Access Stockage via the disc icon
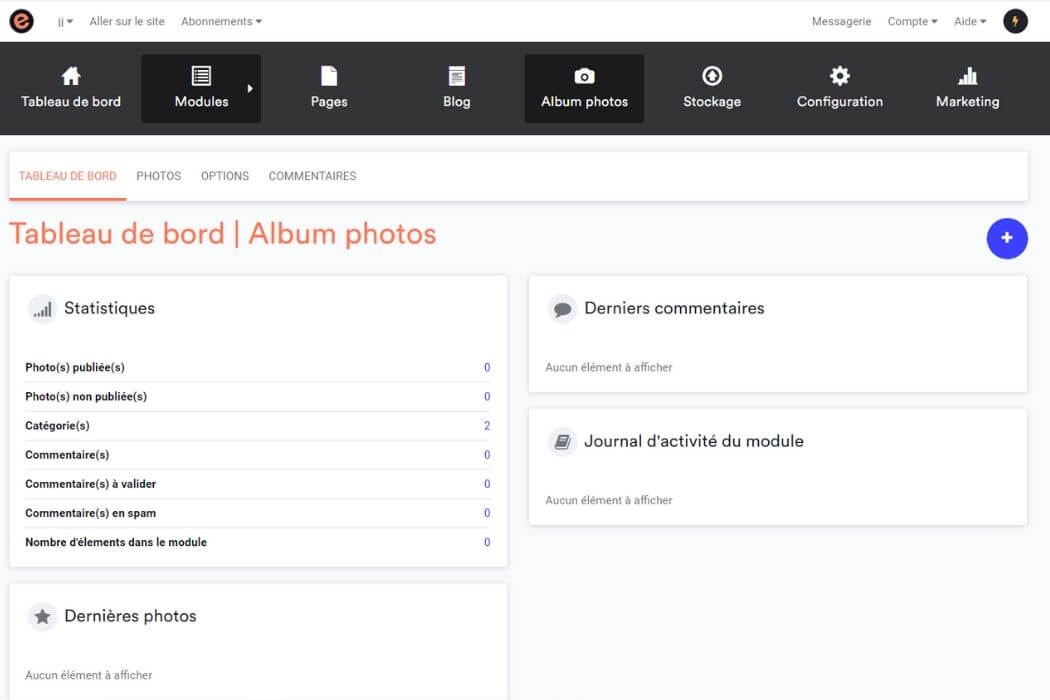1050x700 pixels. (x=712, y=74)
